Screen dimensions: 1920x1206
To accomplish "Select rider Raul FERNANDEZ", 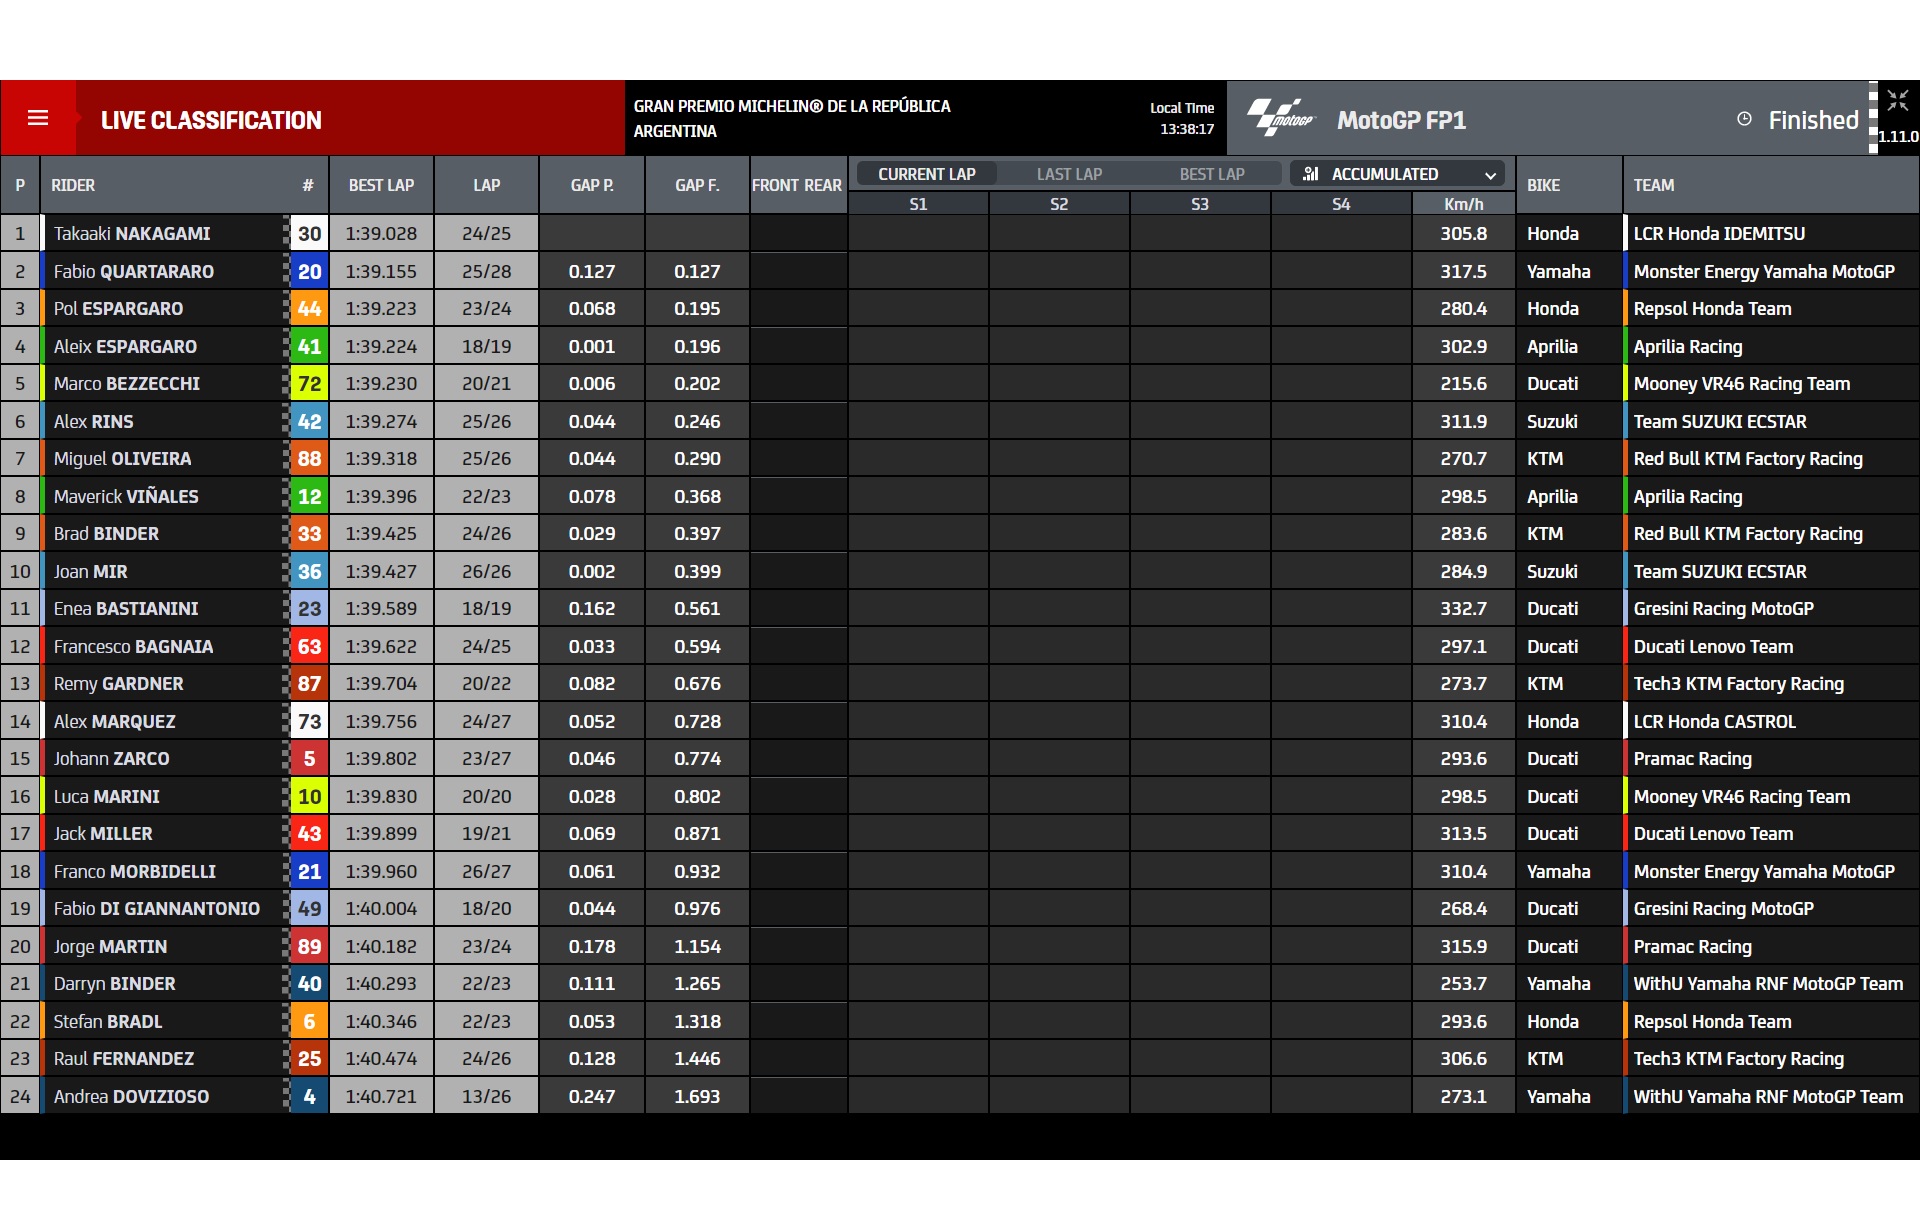I will pos(124,1058).
